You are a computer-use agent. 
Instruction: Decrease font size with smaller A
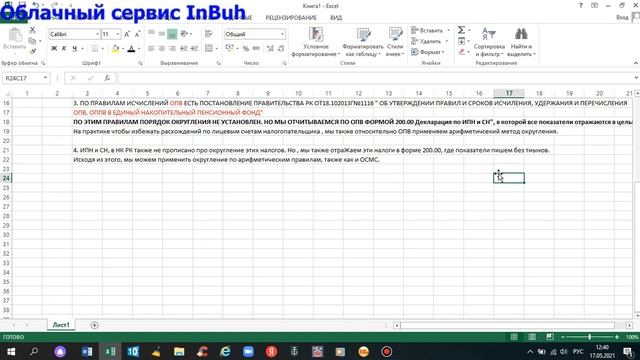[137, 34]
